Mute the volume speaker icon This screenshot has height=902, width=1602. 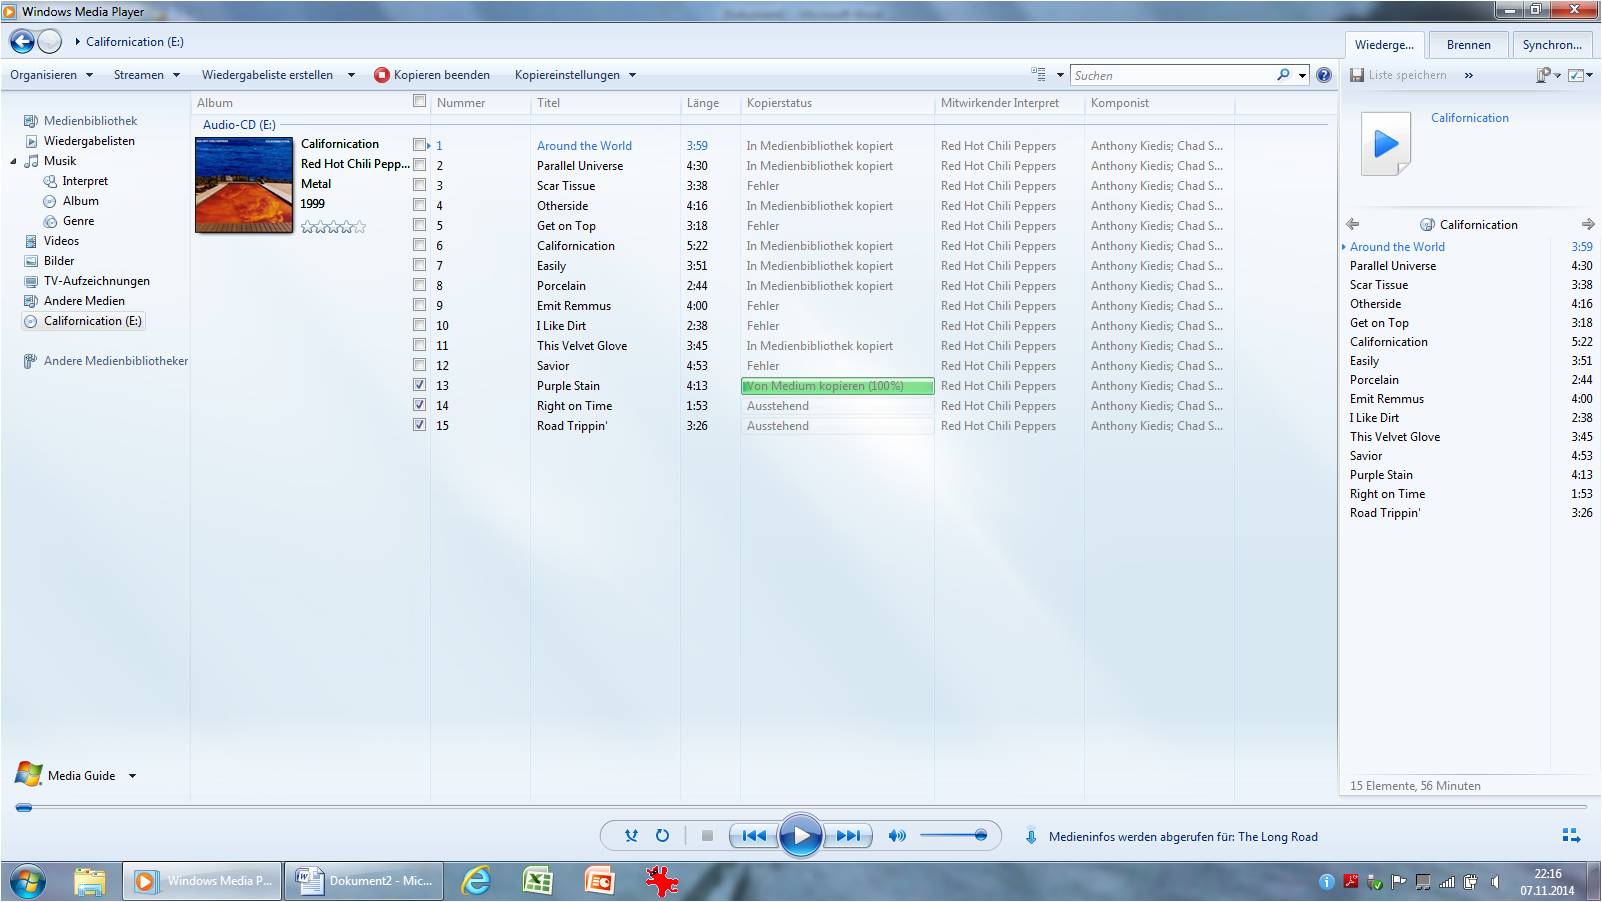[897, 836]
